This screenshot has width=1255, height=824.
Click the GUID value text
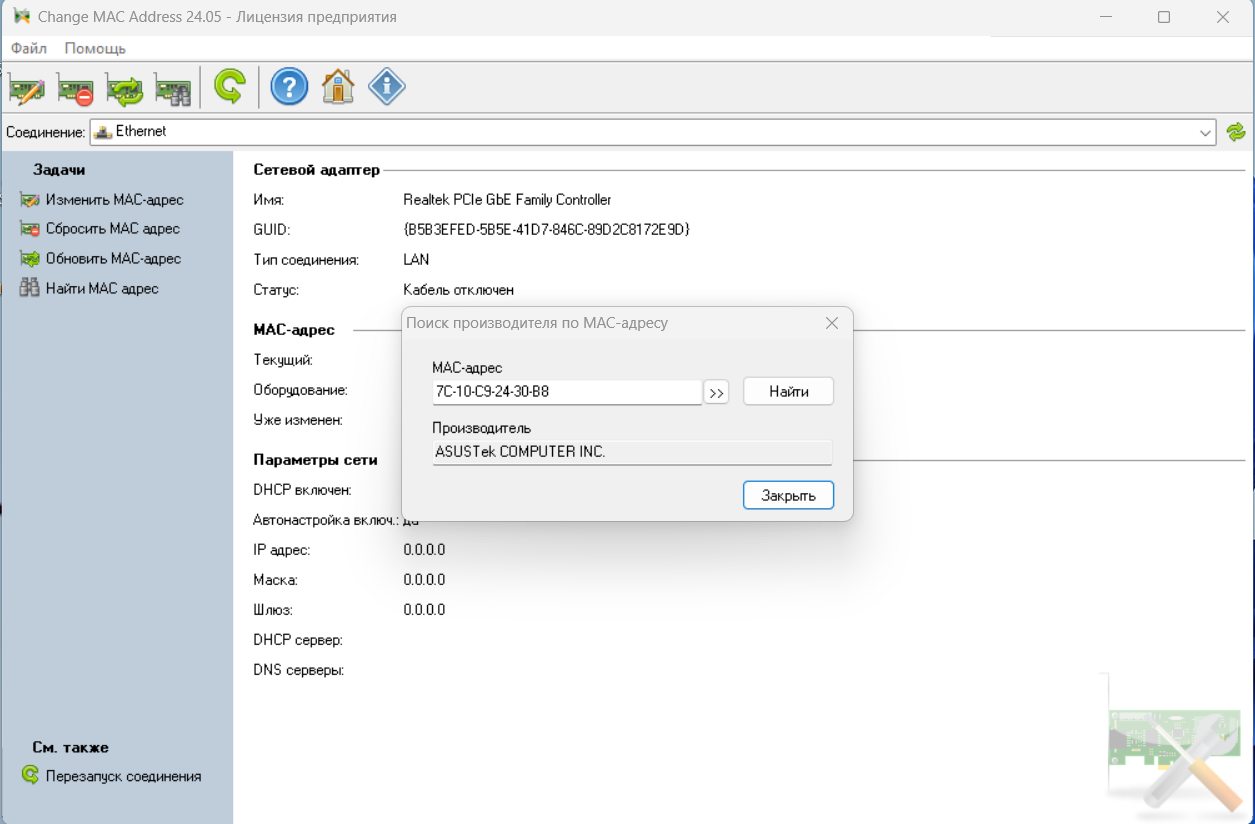pyautogui.click(x=546, y=230)
